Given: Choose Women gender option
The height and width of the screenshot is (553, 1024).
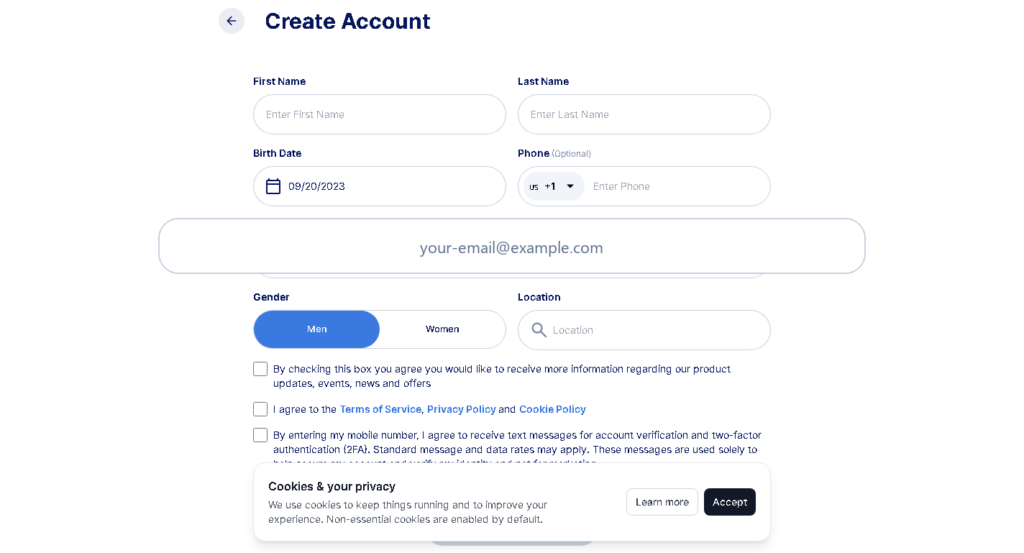Looking at the screenshot, I should [442, 329].
